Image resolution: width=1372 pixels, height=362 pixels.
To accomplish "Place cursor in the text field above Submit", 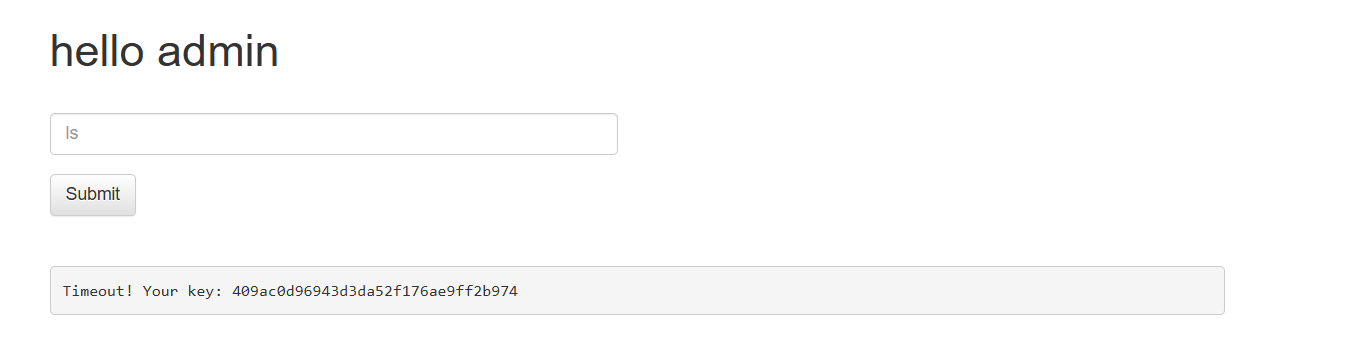I will click(334, 134).
